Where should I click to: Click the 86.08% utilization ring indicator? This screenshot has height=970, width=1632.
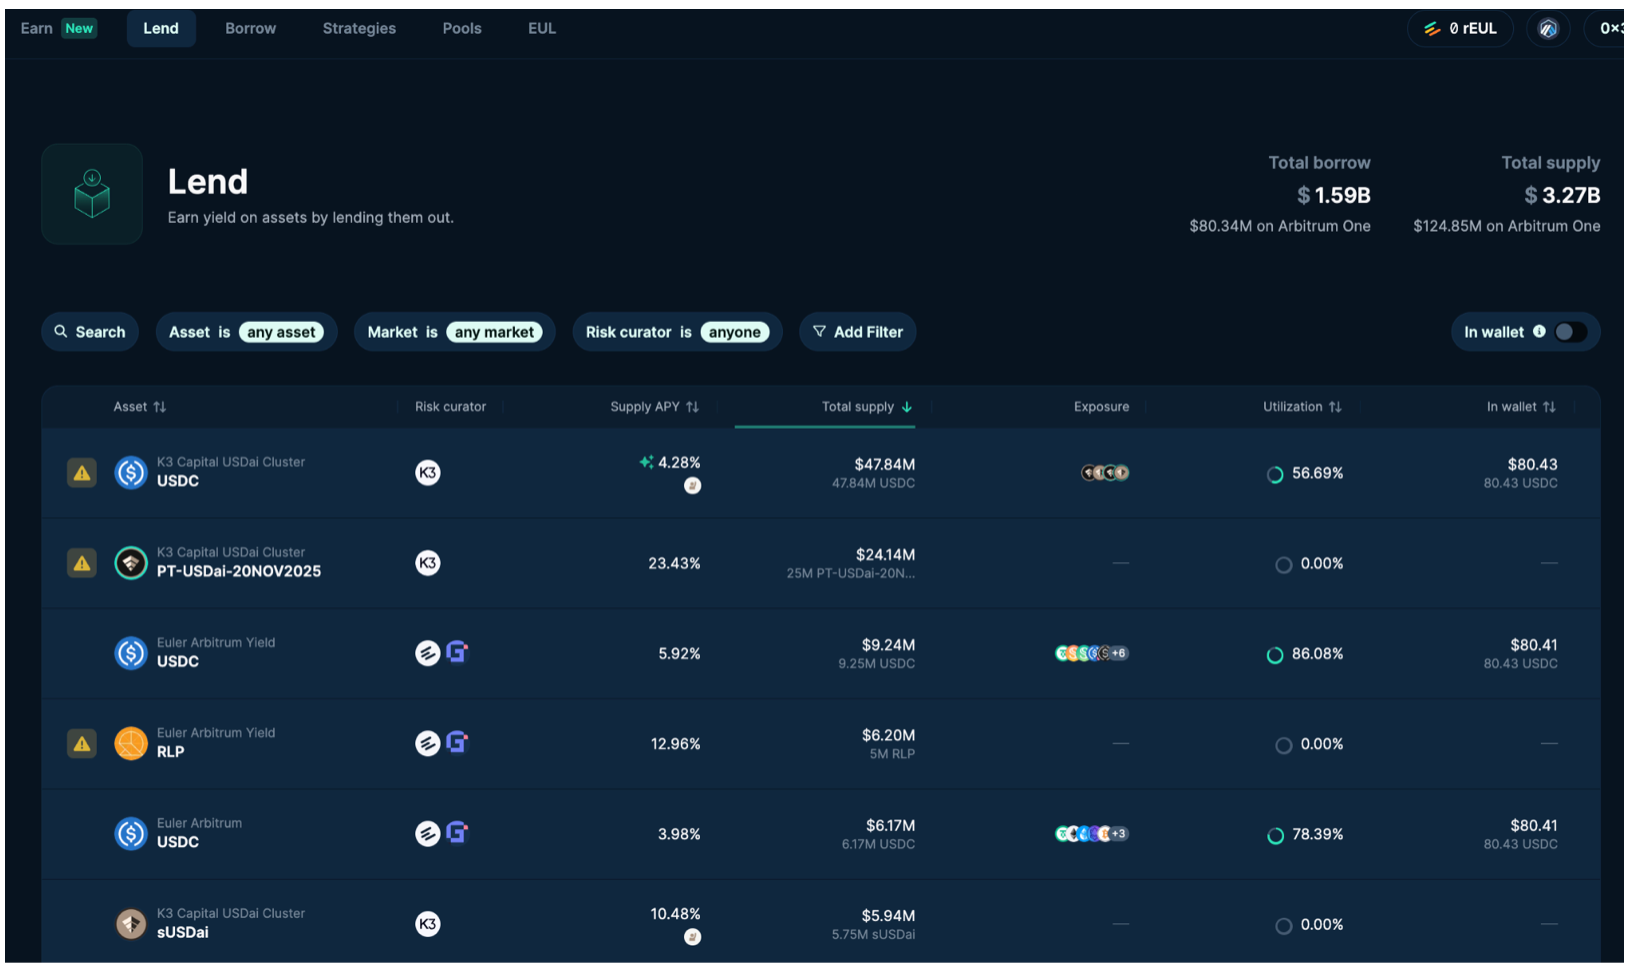[1275, 655]
